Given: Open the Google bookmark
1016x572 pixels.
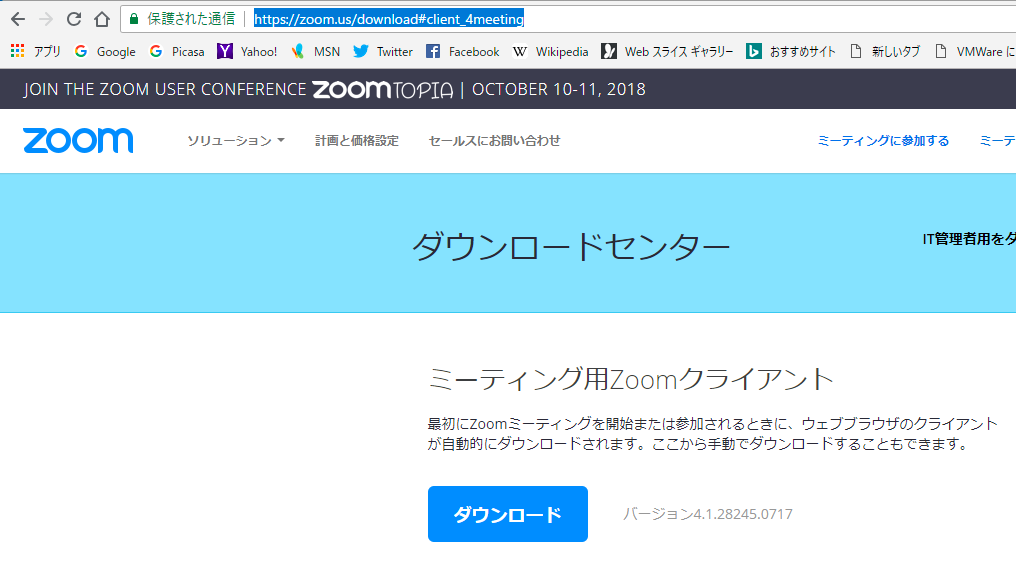Looking at the screenshot, I should (x=105, y=51).
